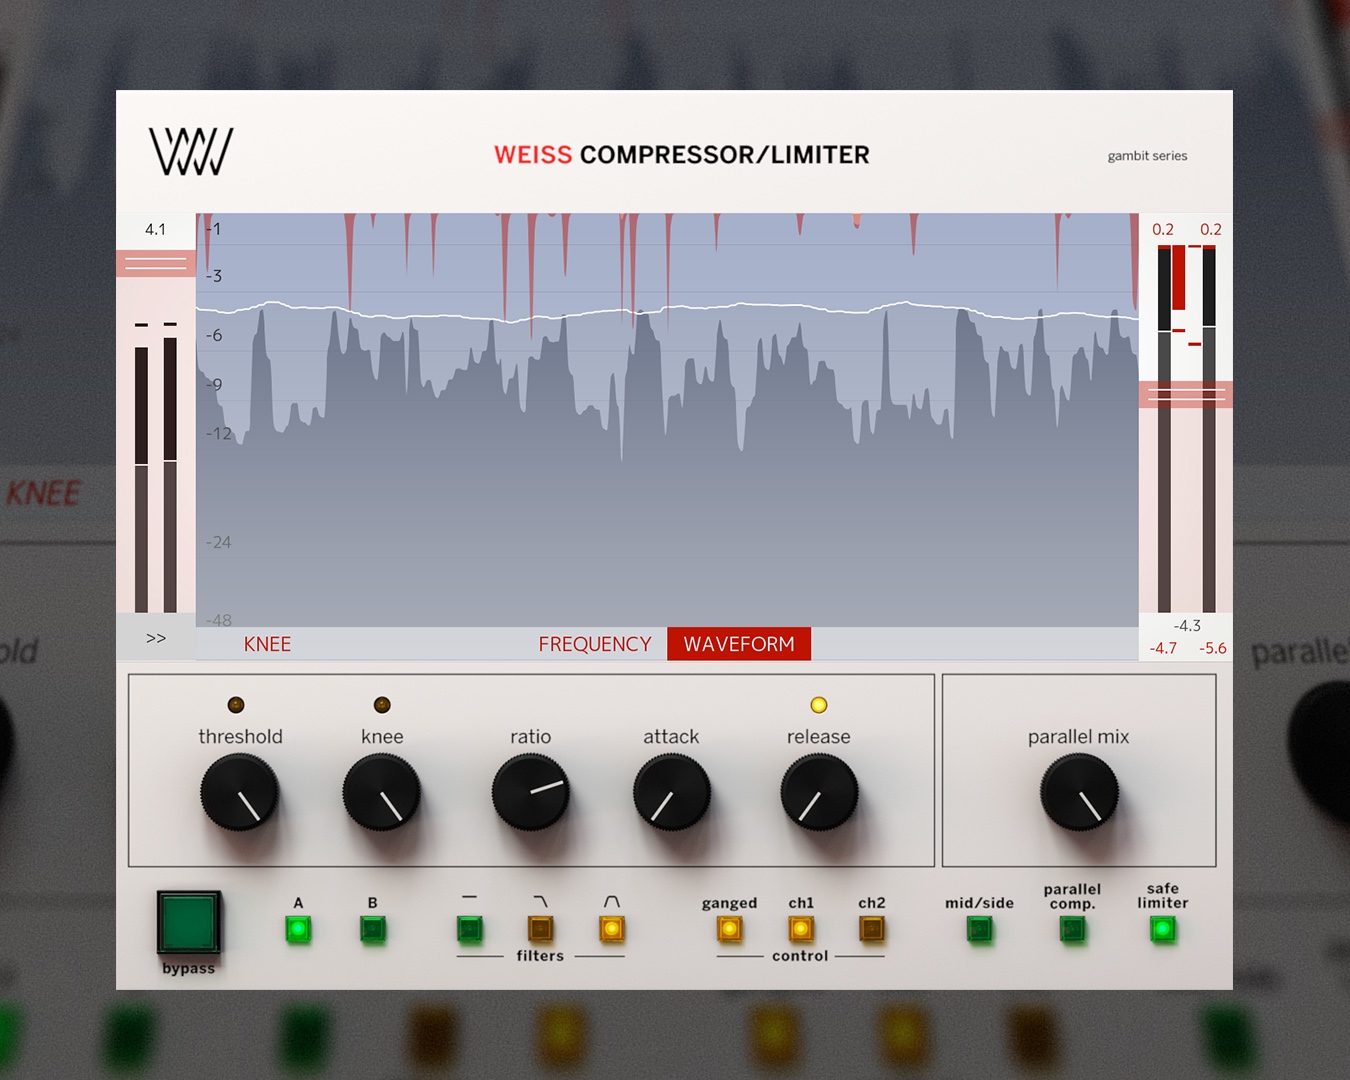
Task: Toggle the bypass button
Action: [x=188, y=922]
